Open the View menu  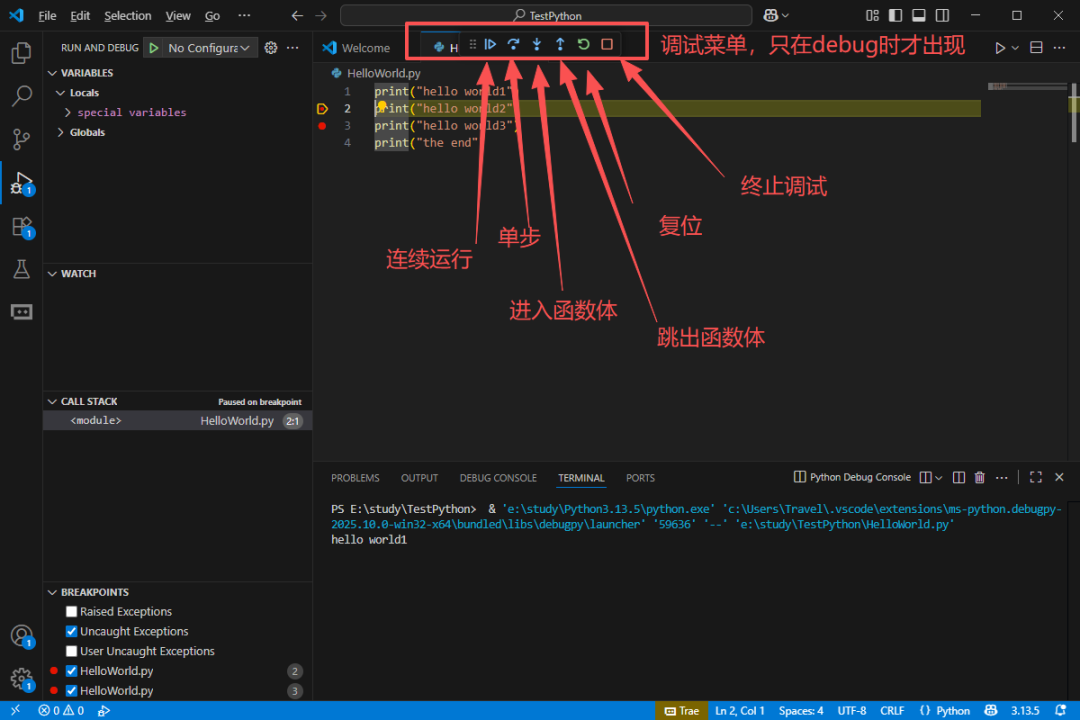pos(178,15)
